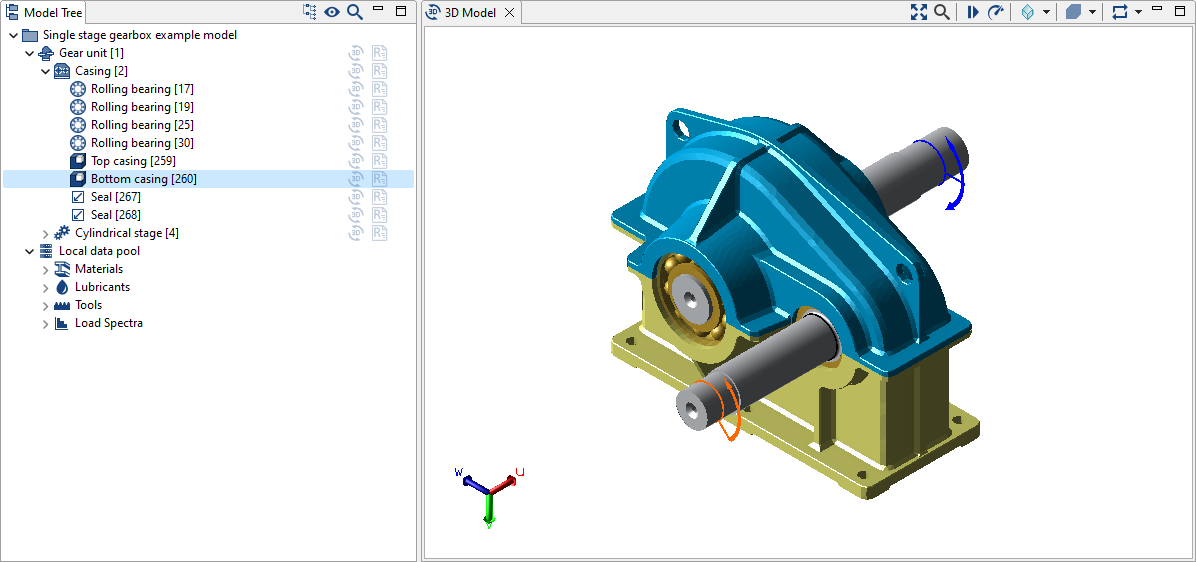Click the wireframe cube view icon

pyautogui.click(x=1026, y=12)
